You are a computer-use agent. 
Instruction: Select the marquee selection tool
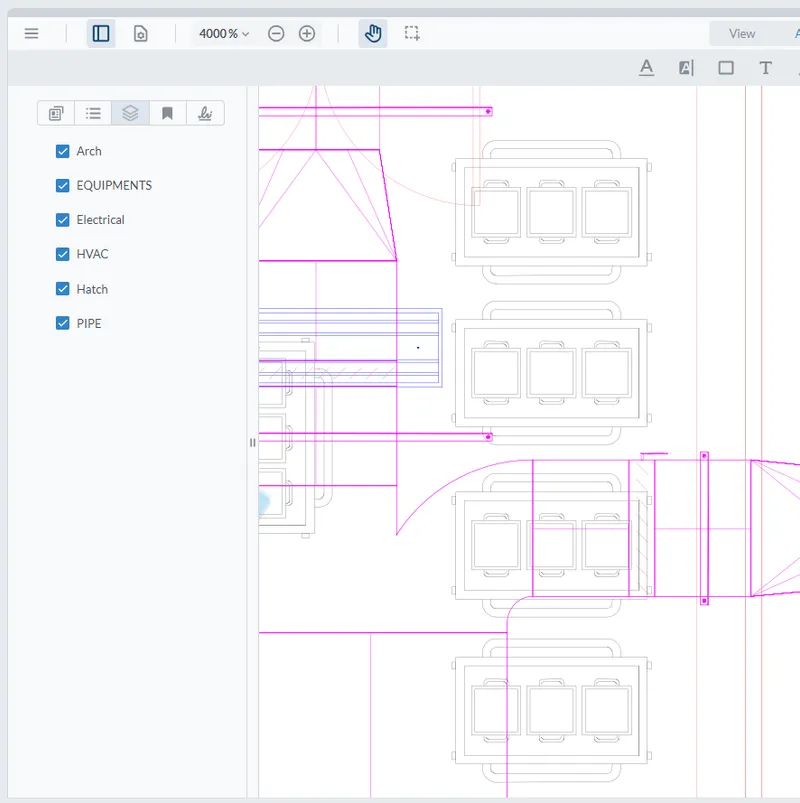412,34
